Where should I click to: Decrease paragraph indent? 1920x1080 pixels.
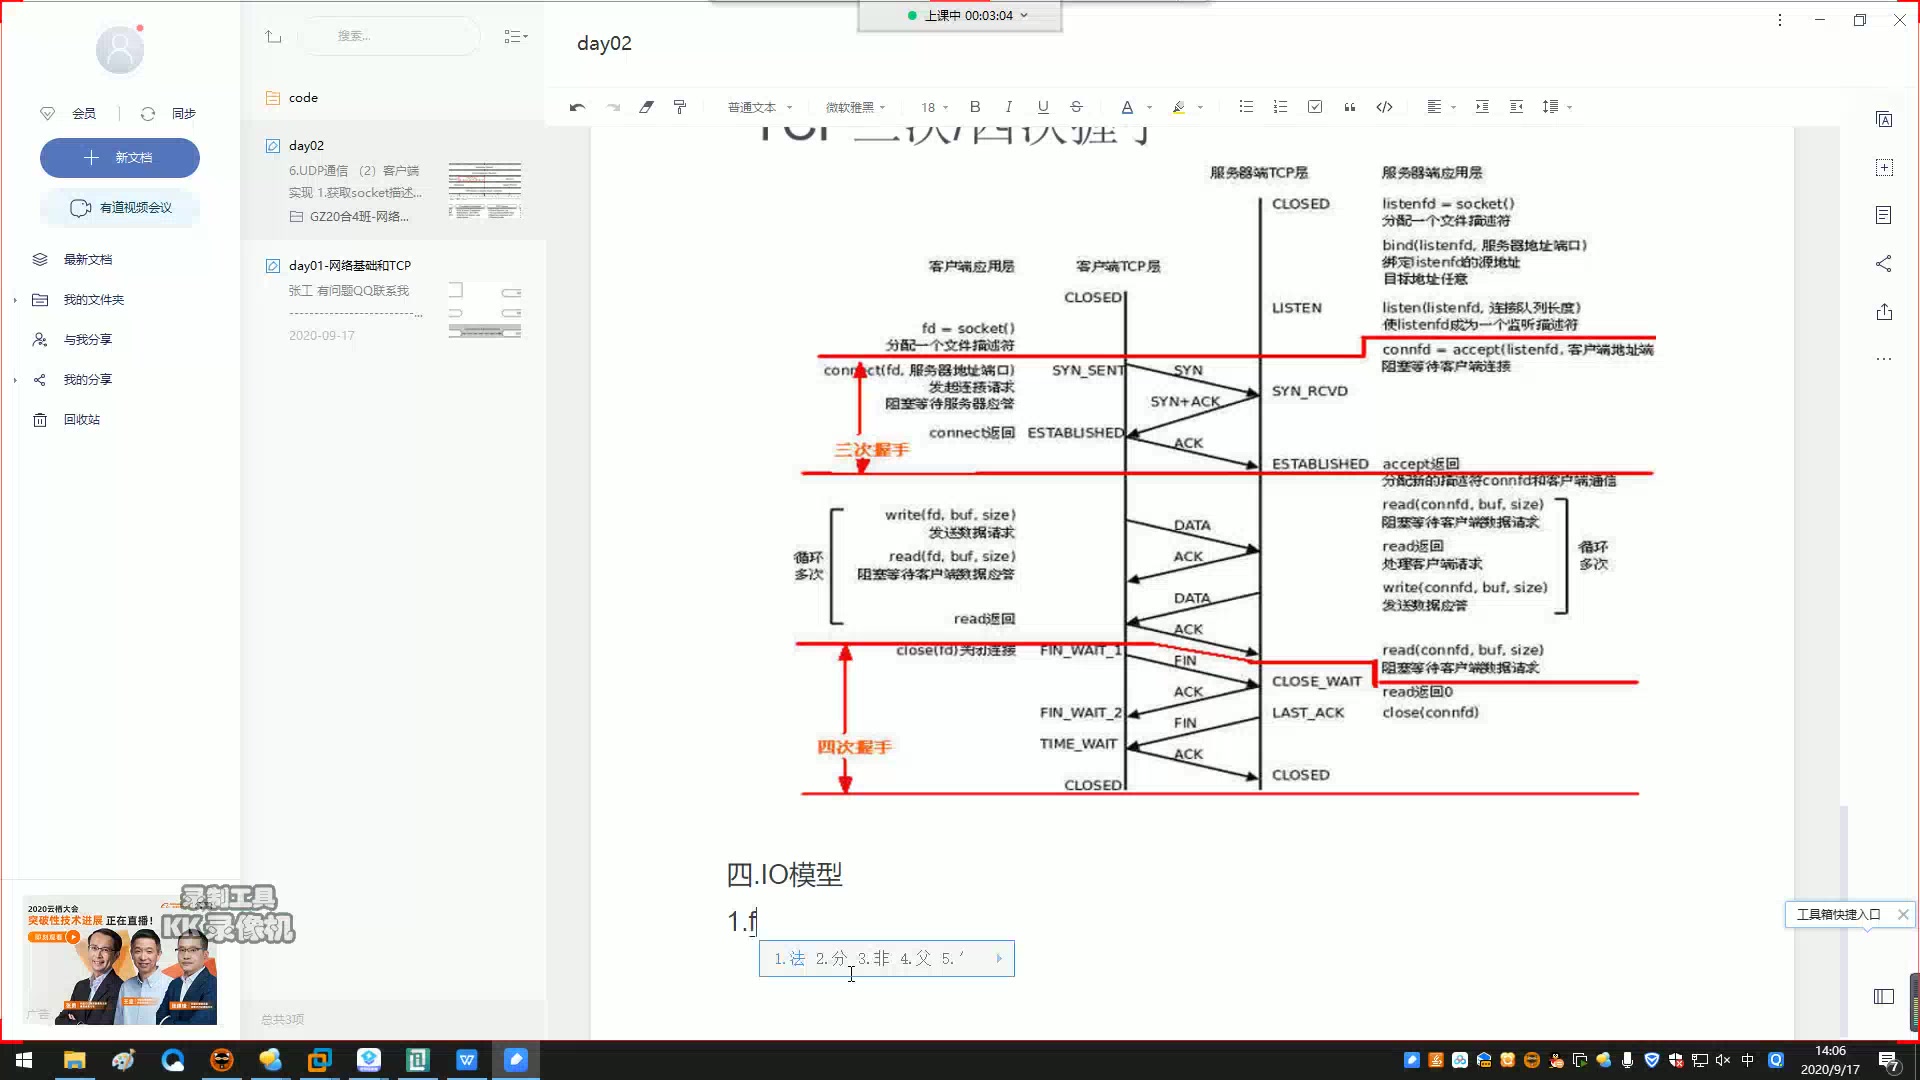coord(1516,107)
